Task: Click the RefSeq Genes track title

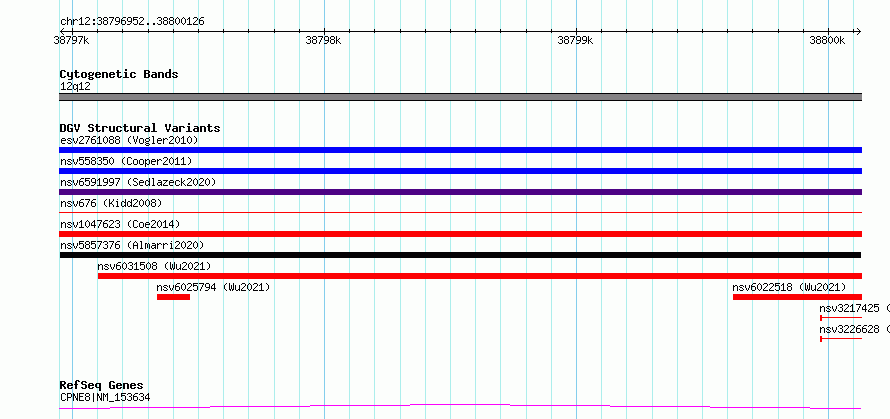Action: tap(101, 386)
